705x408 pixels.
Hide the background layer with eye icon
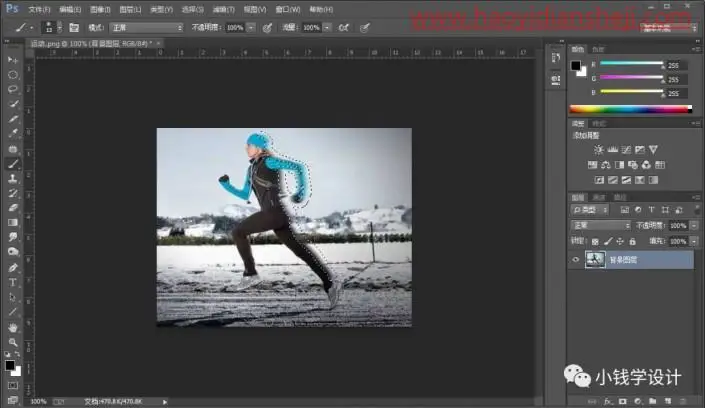pyautogui.click(x=576, y=260)
